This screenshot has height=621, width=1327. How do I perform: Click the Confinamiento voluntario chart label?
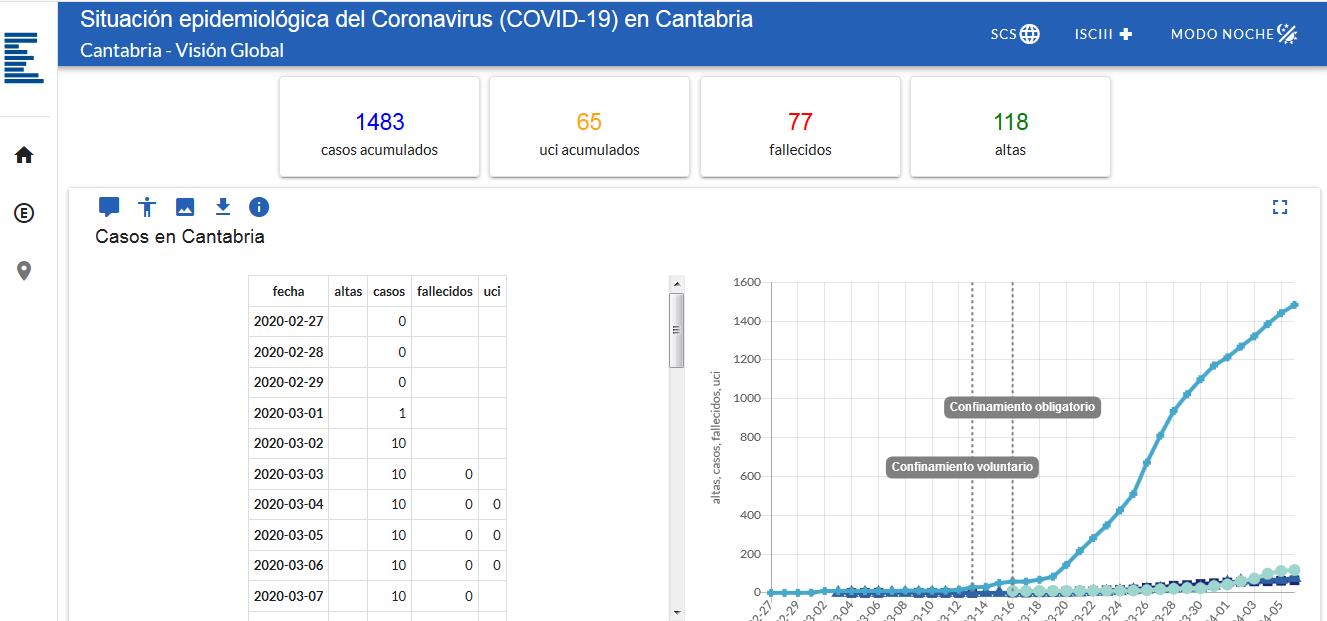pyautogui.click(x=962, y=467)
